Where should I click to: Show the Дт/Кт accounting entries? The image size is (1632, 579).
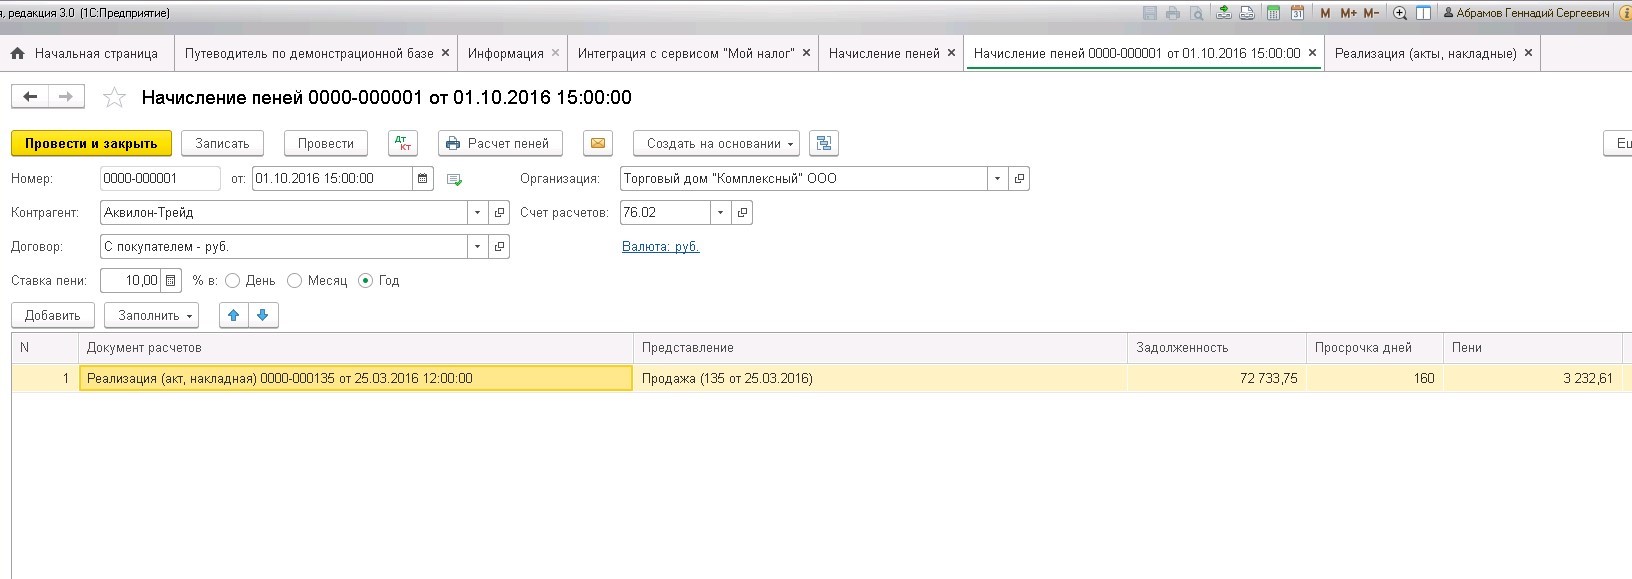[402, 143]
